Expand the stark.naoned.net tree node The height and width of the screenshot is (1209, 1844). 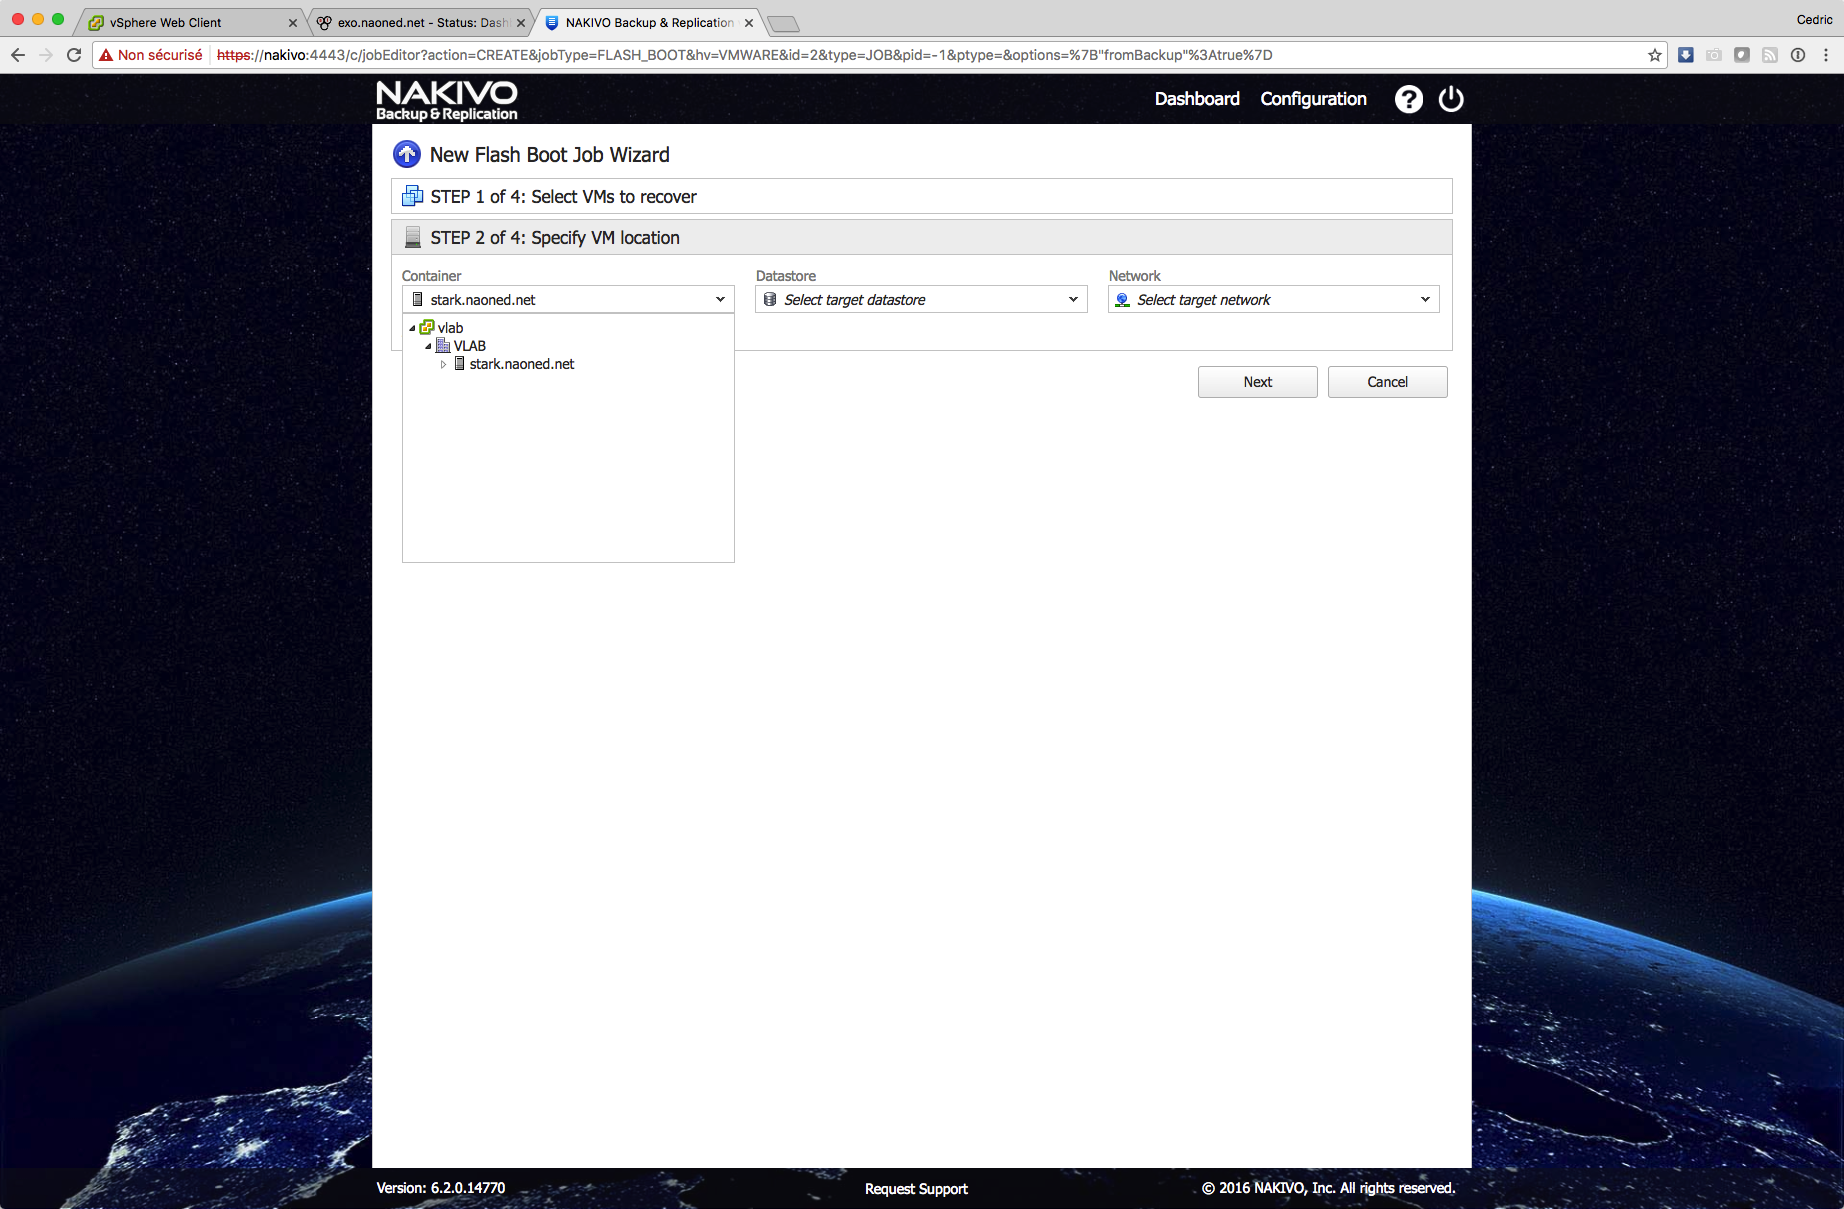(443, 365)
